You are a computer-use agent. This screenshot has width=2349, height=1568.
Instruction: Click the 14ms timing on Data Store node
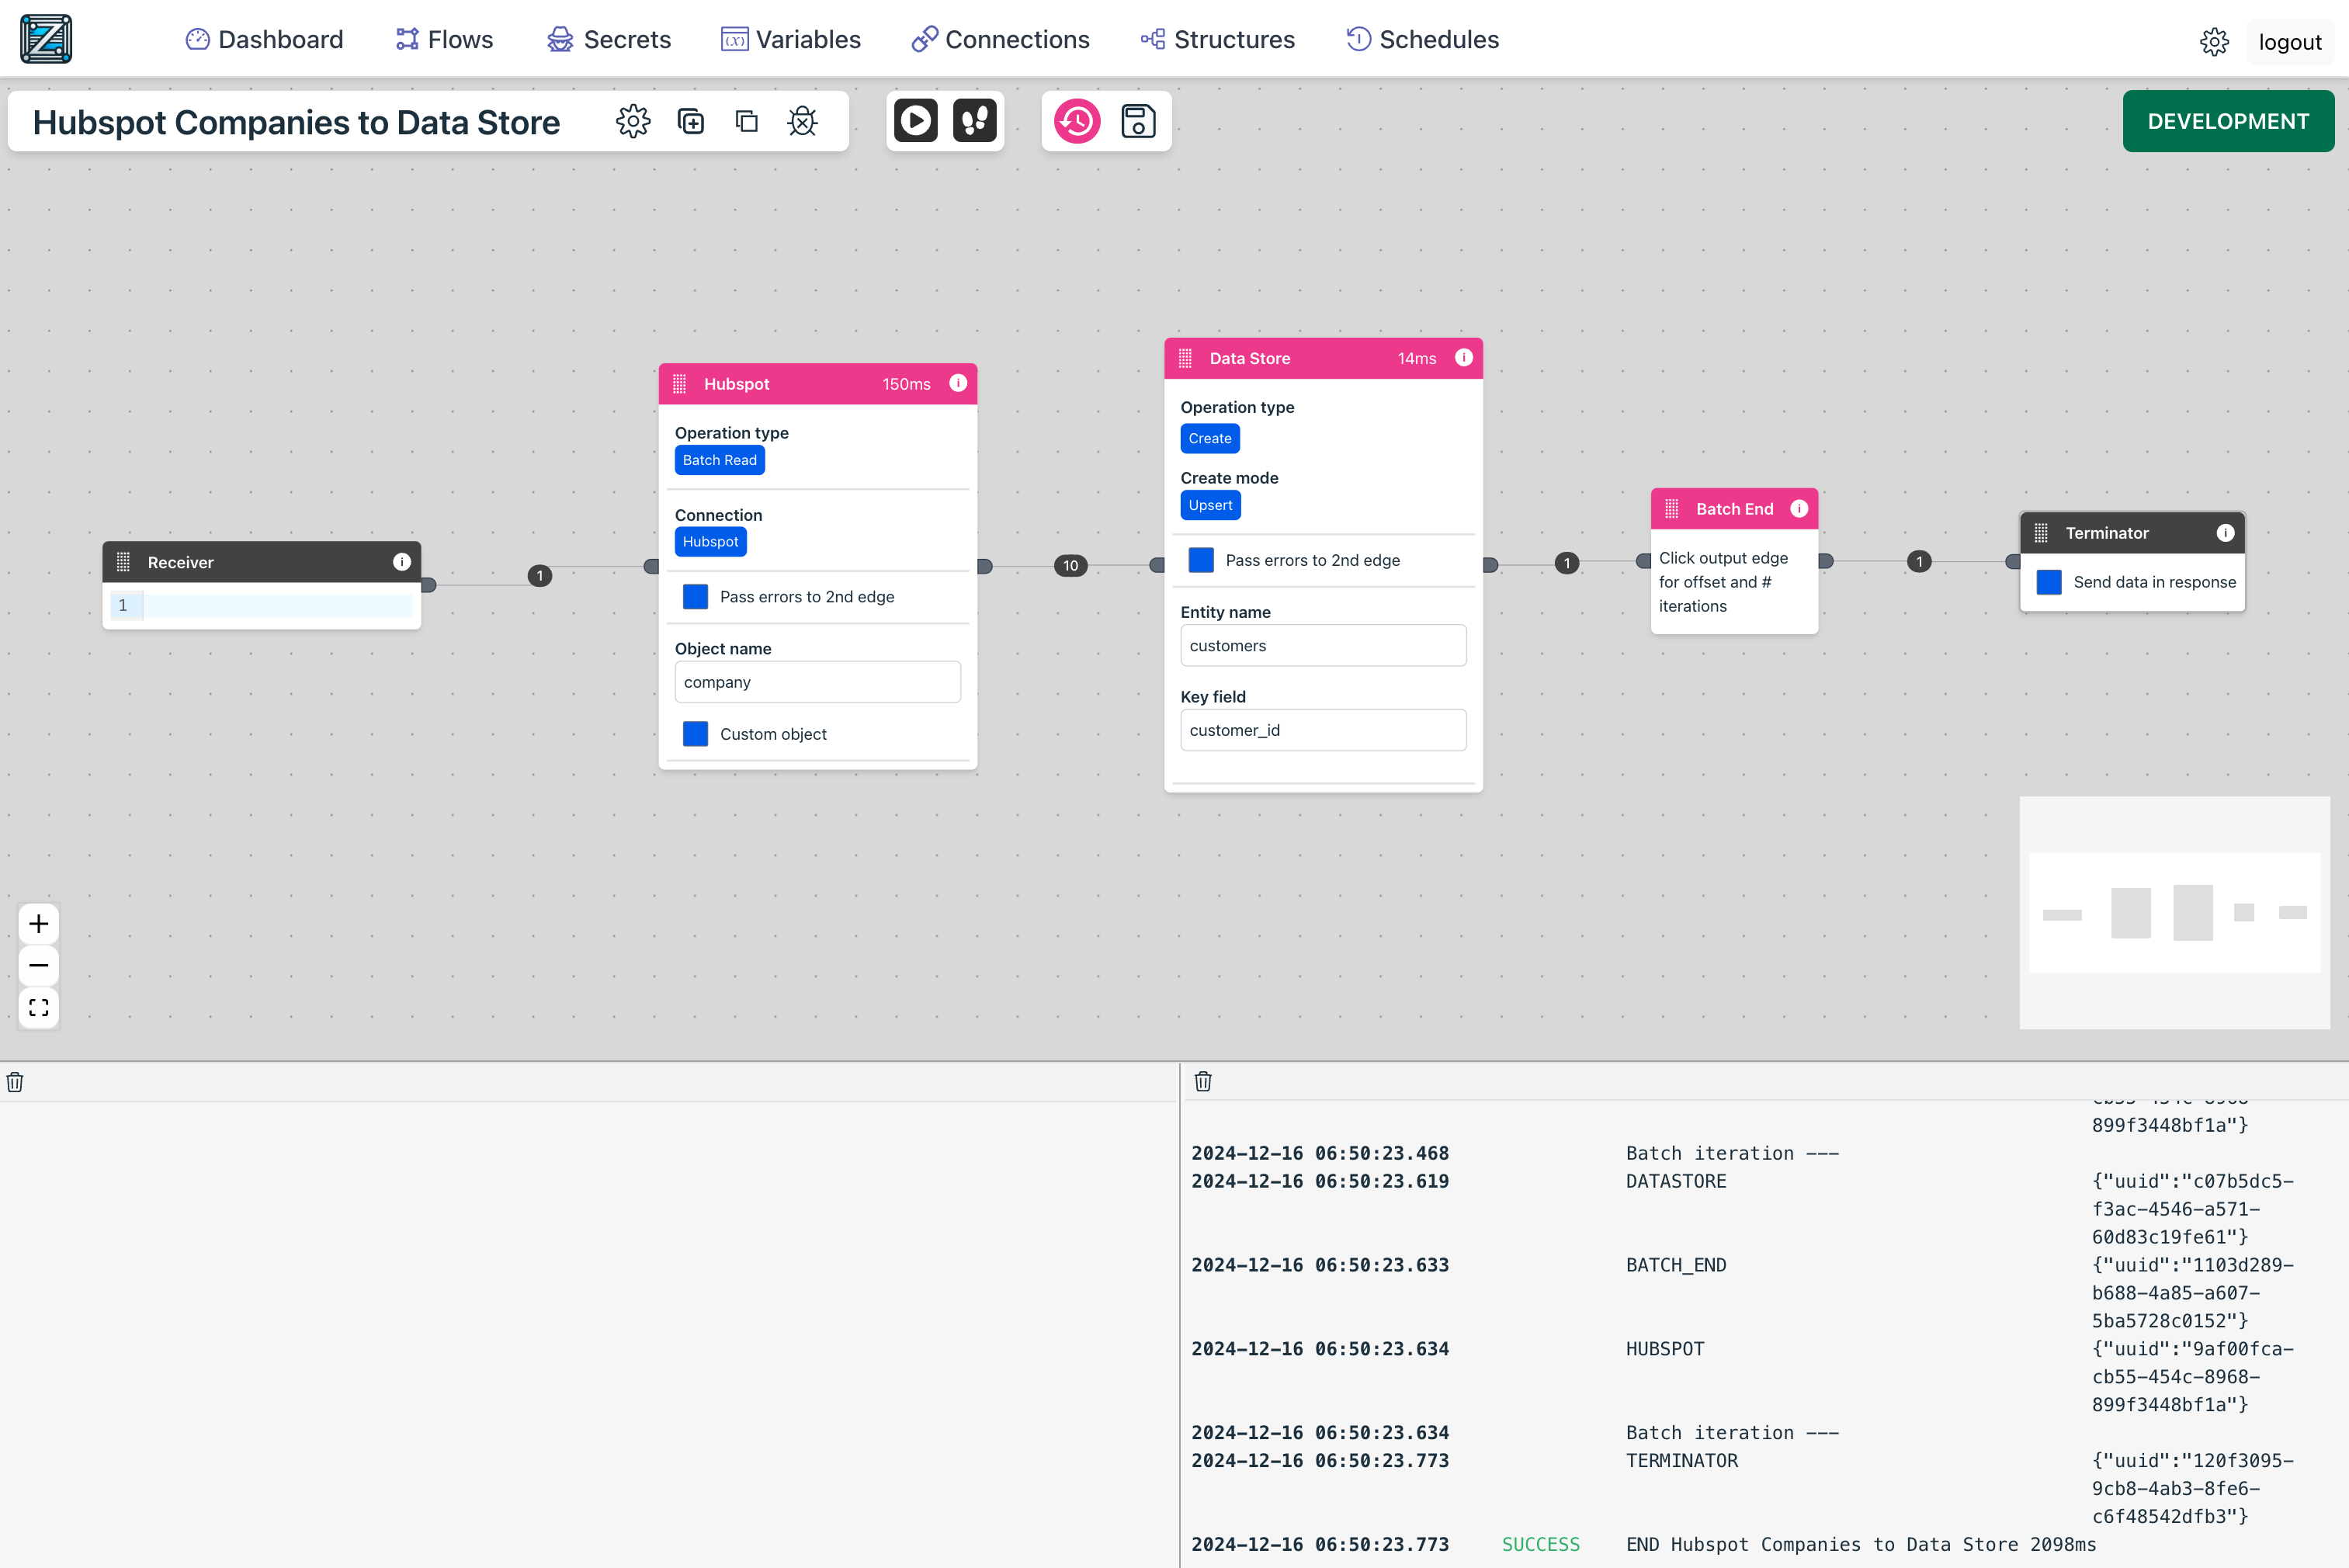1416,358
